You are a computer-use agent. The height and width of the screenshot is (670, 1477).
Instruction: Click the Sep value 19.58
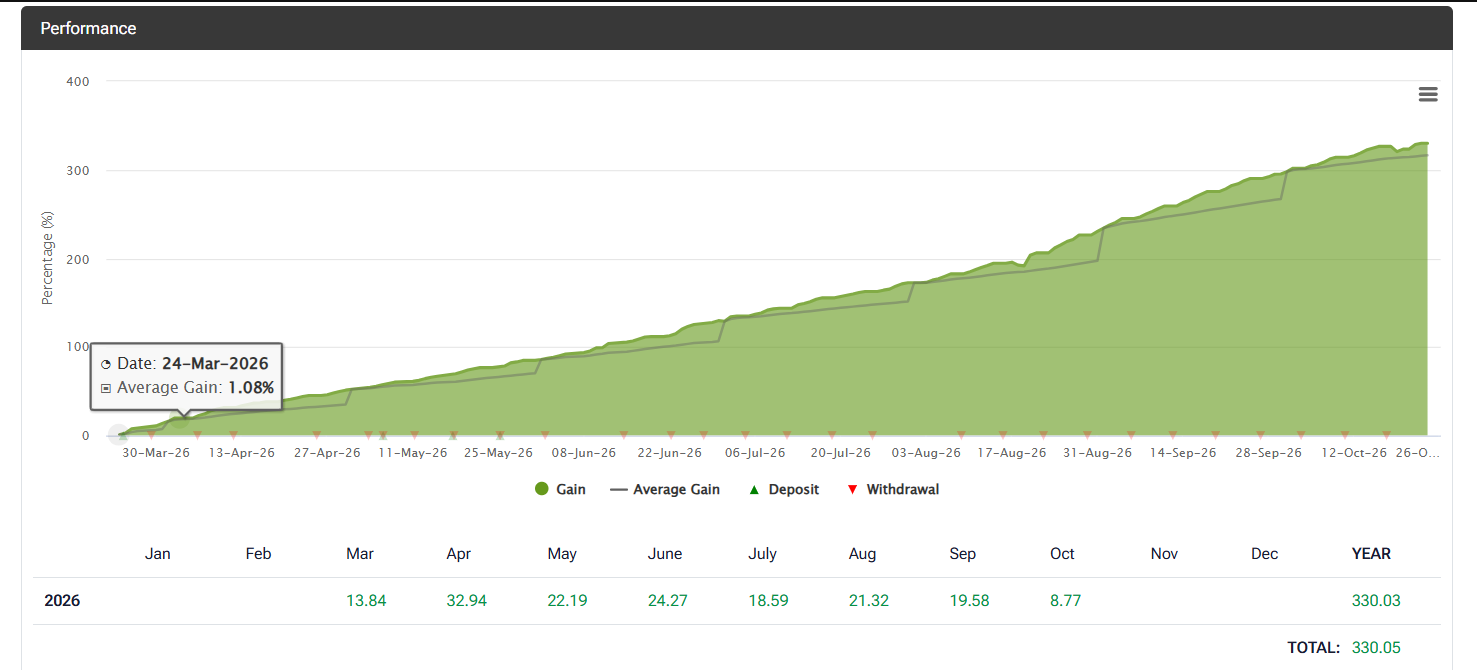[969, 601]
